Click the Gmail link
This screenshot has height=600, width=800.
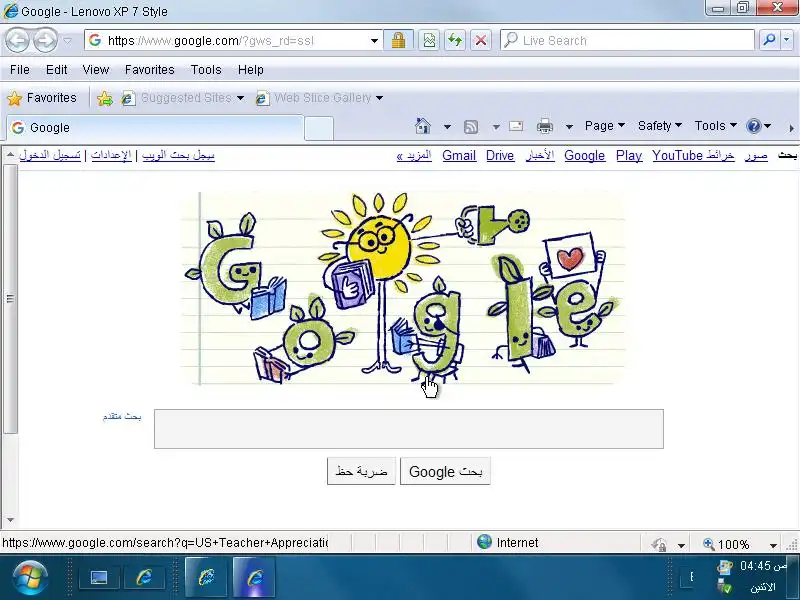pos(459,156)
